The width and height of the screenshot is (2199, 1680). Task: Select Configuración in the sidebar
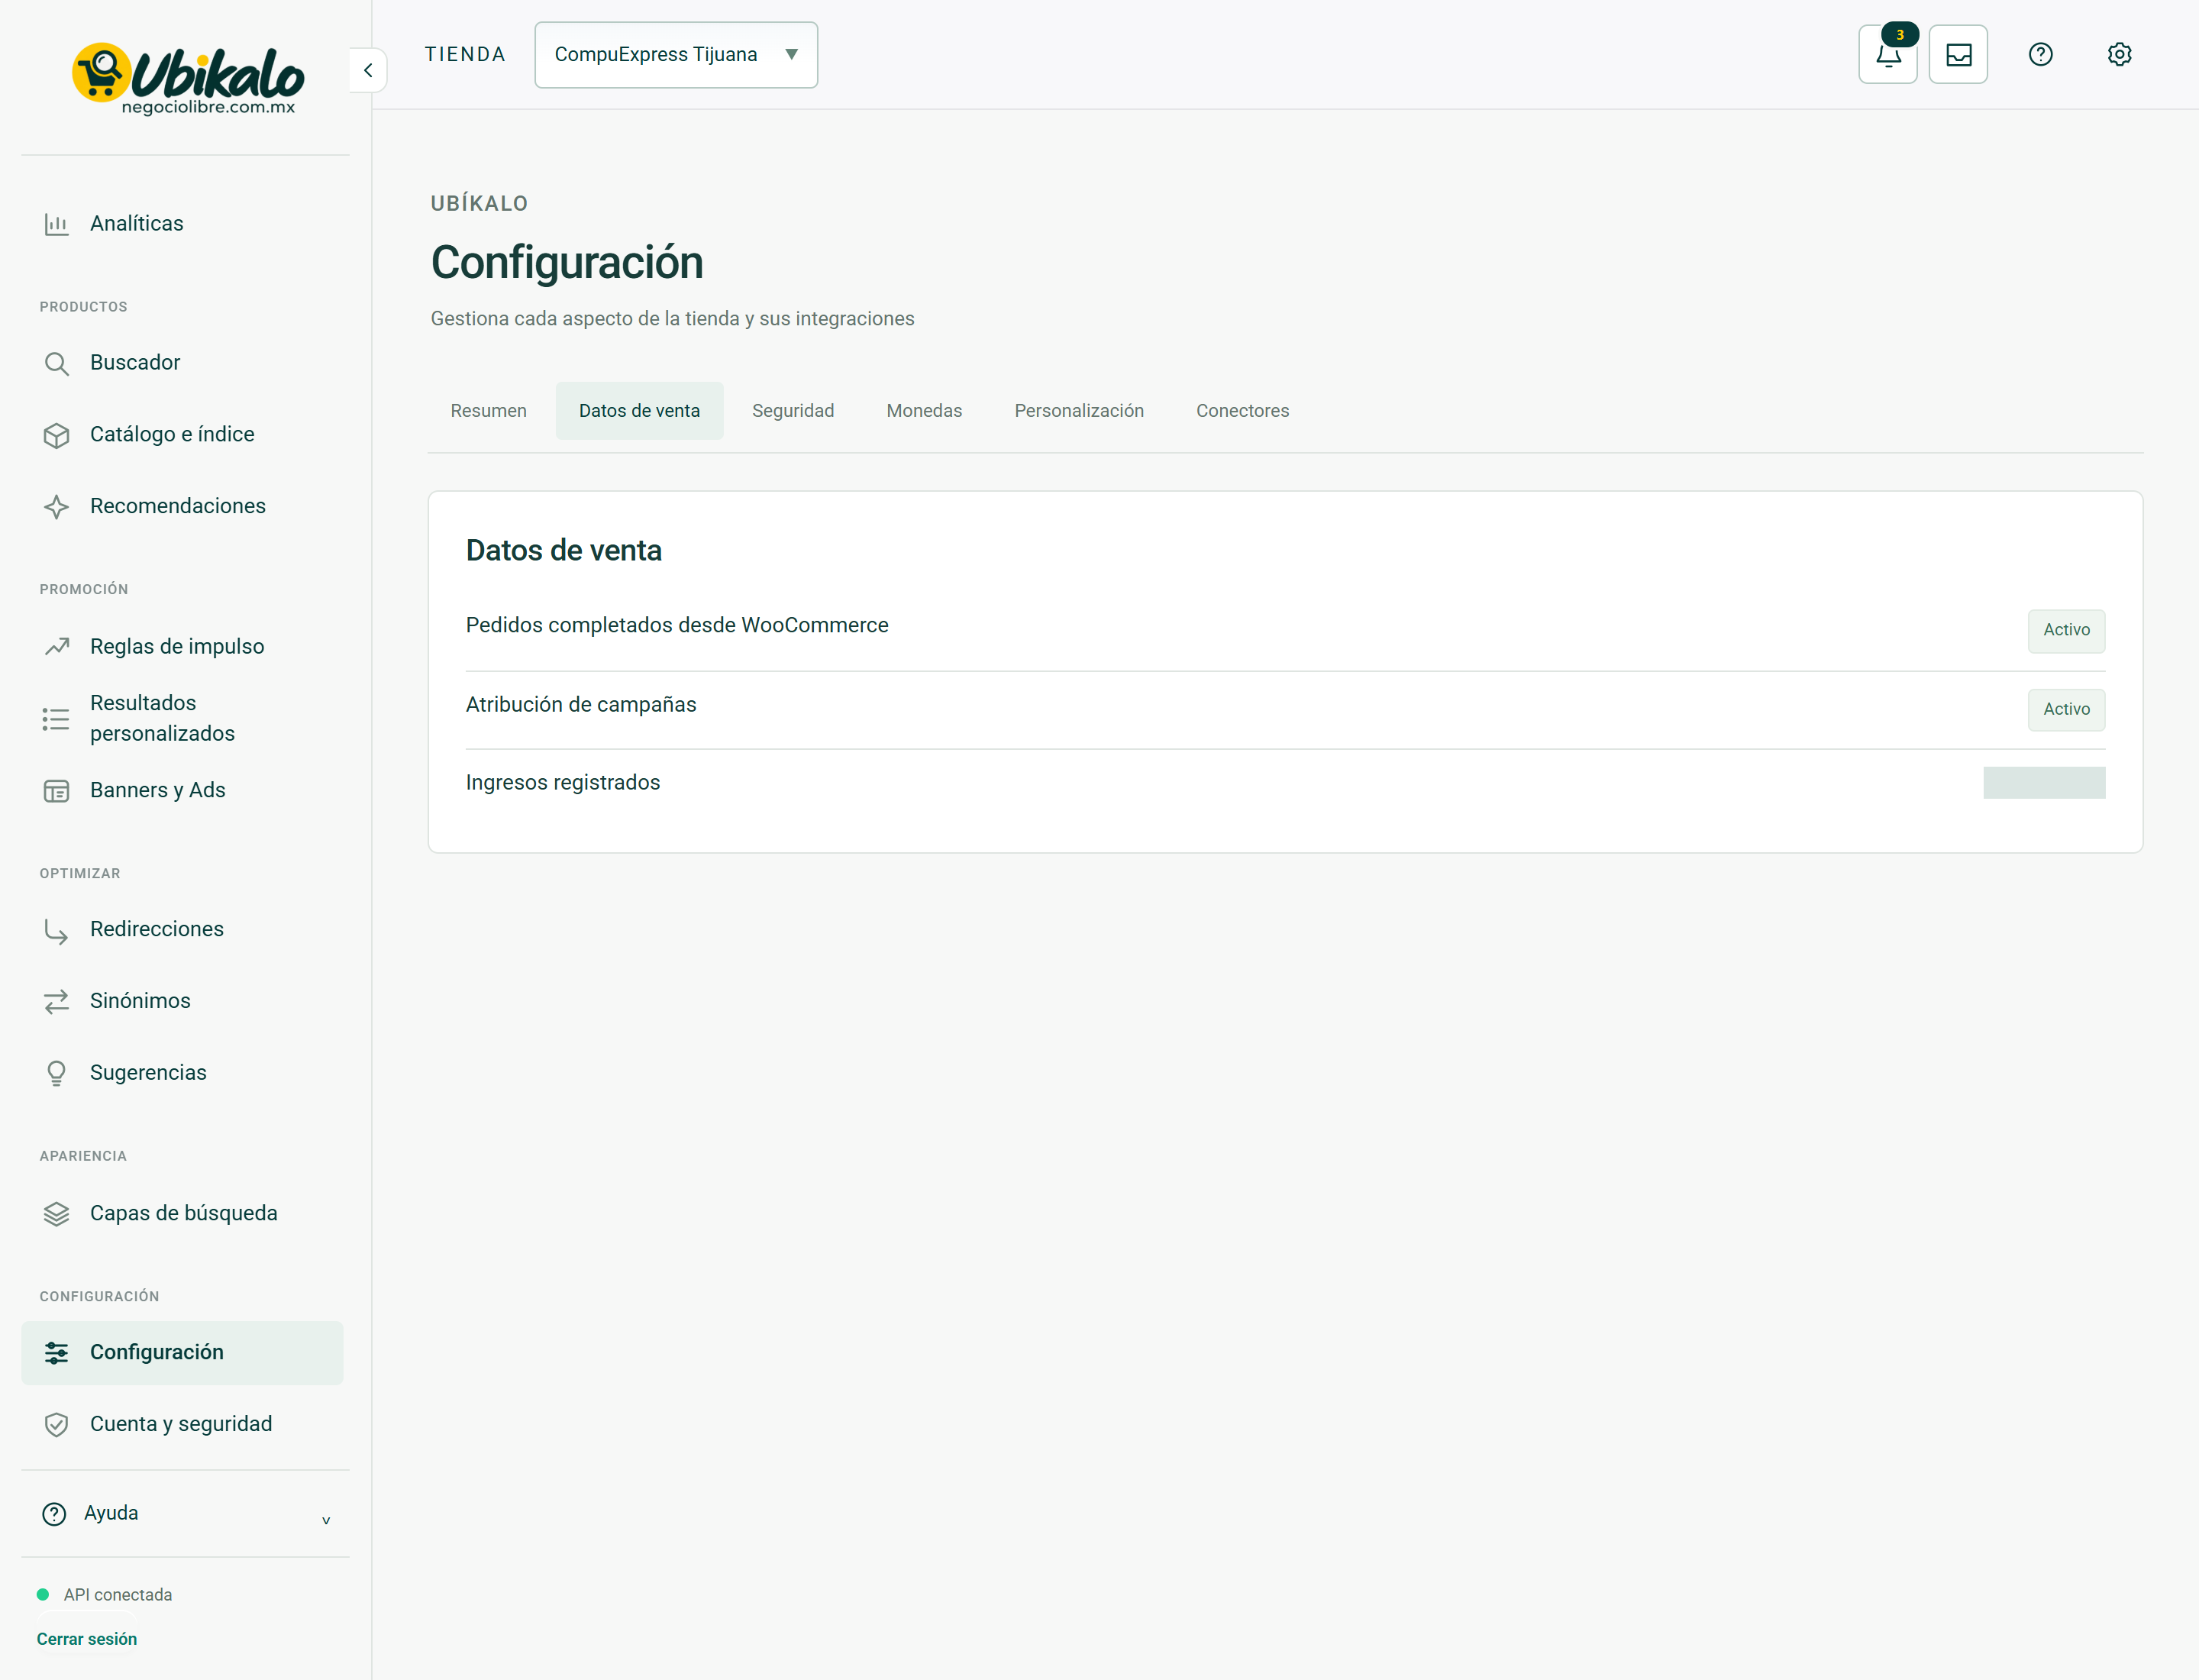(182, 1353)
